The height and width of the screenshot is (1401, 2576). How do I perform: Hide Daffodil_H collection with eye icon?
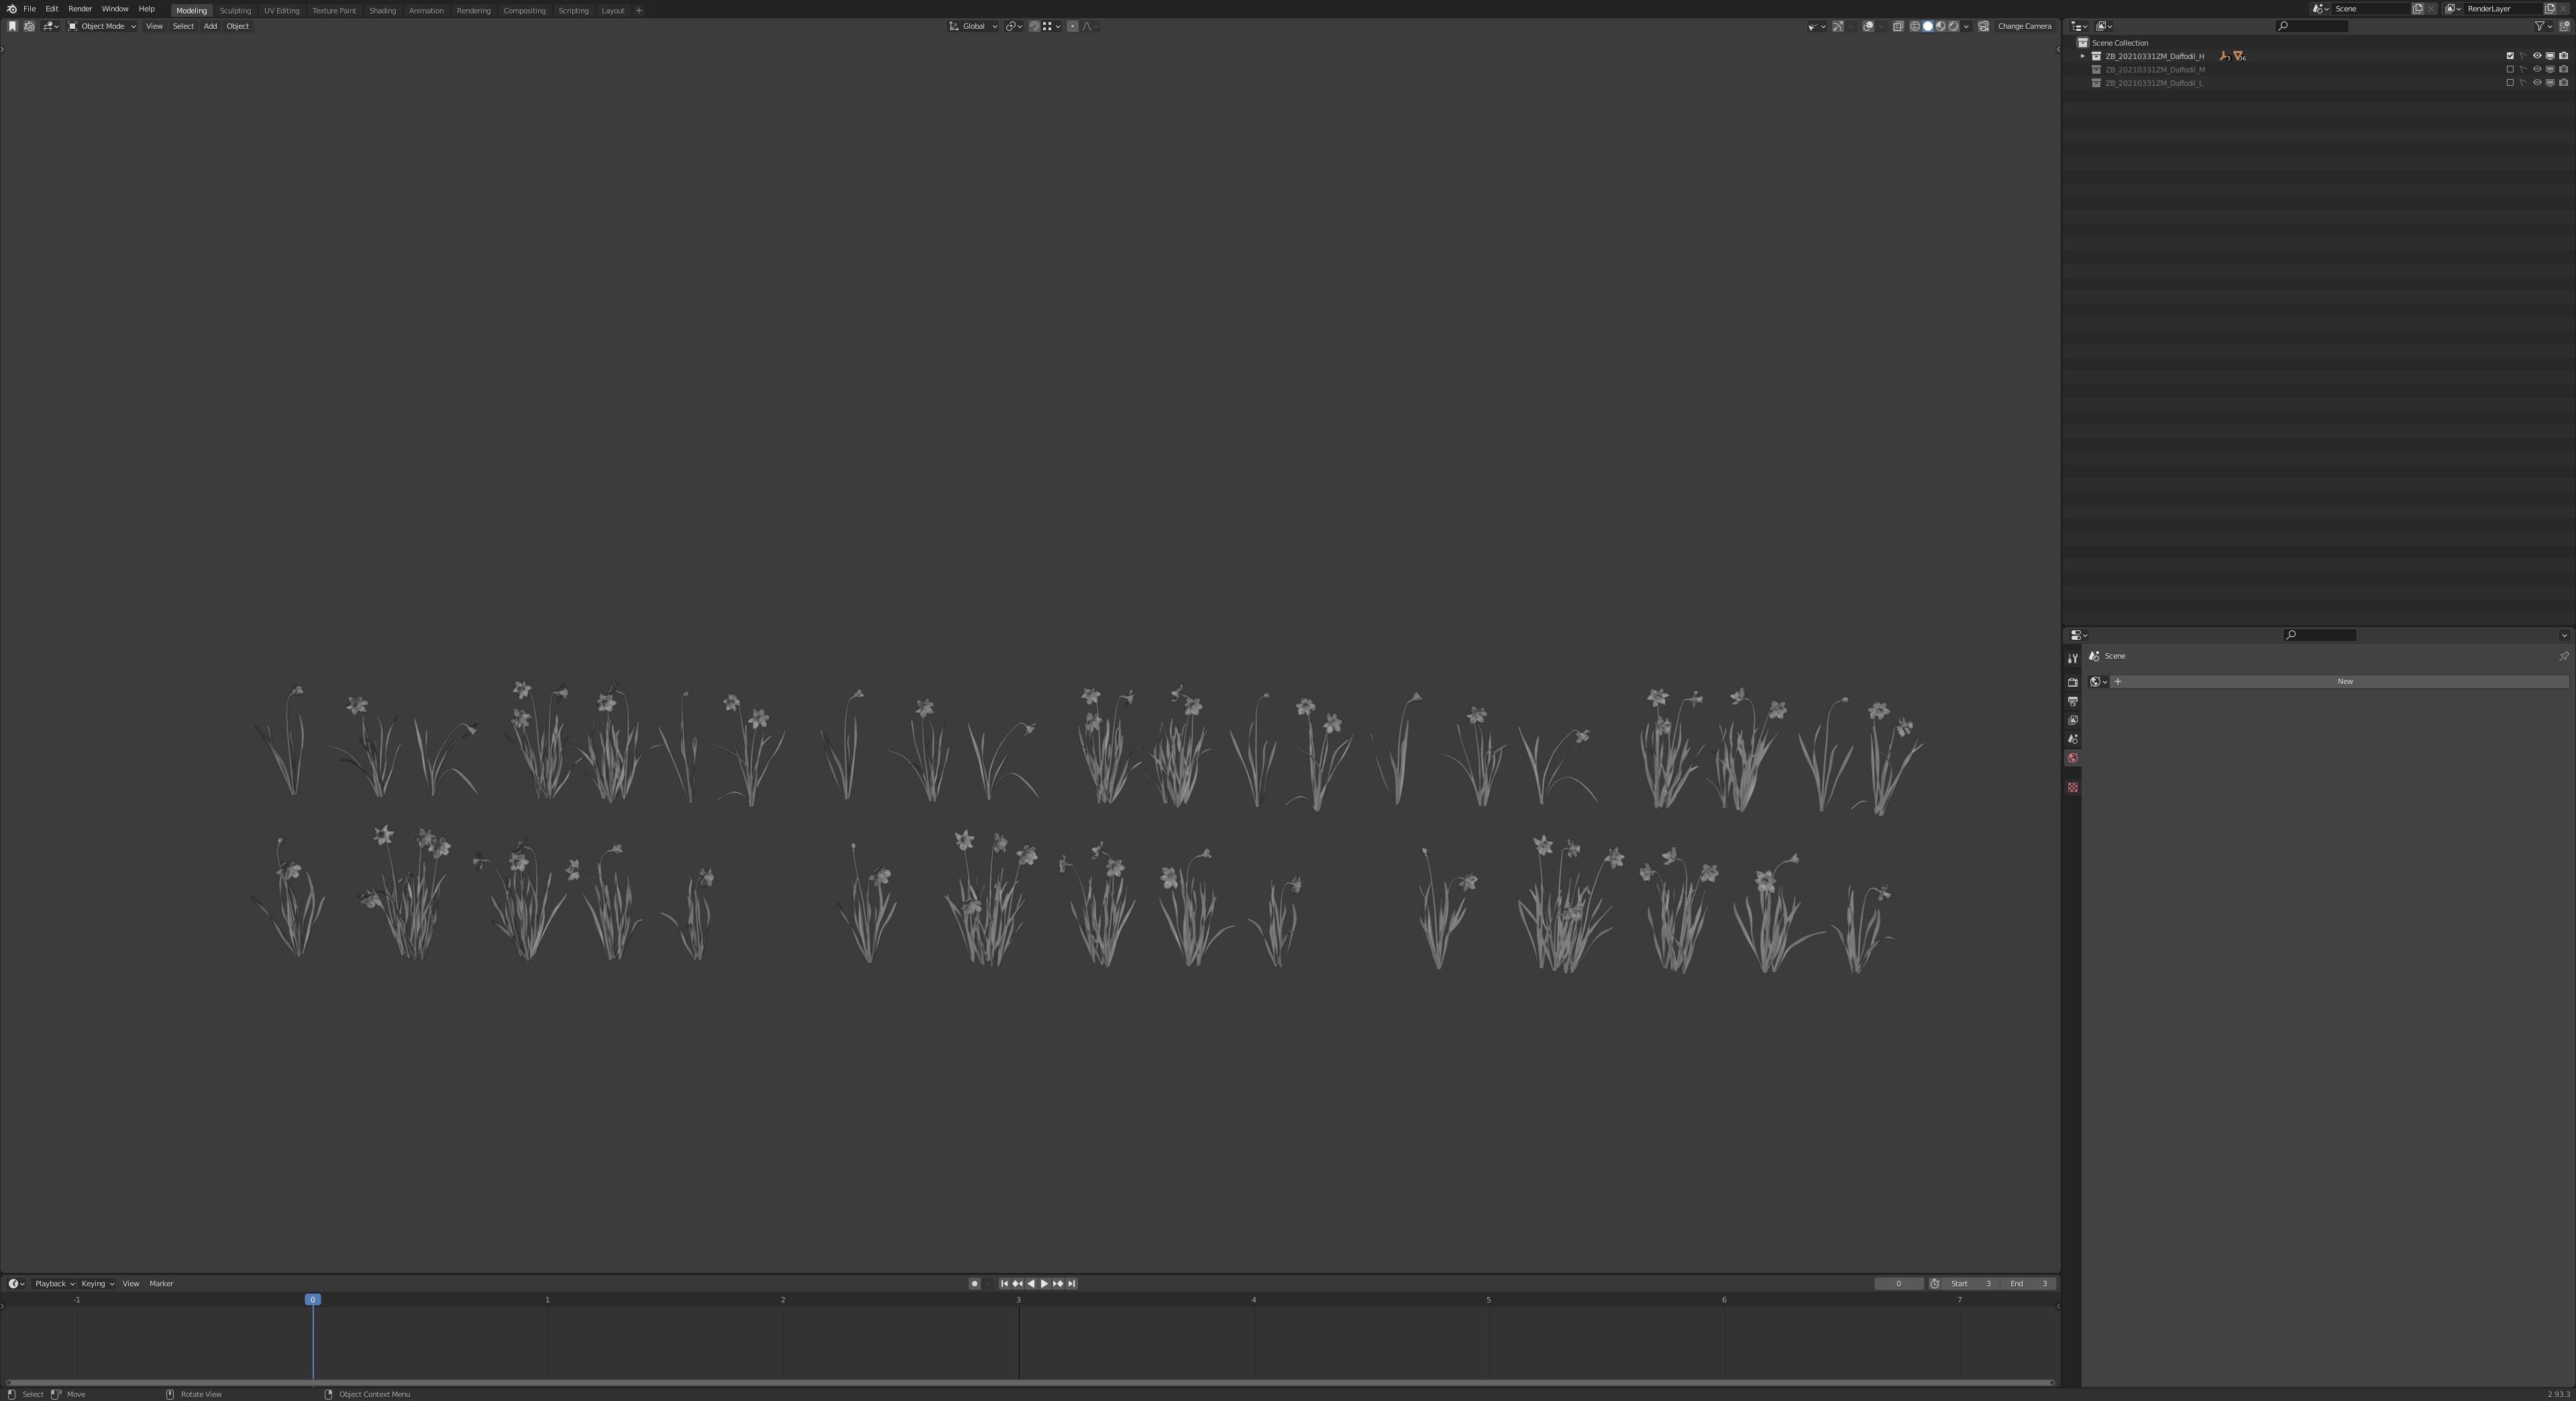(2536, 56)
